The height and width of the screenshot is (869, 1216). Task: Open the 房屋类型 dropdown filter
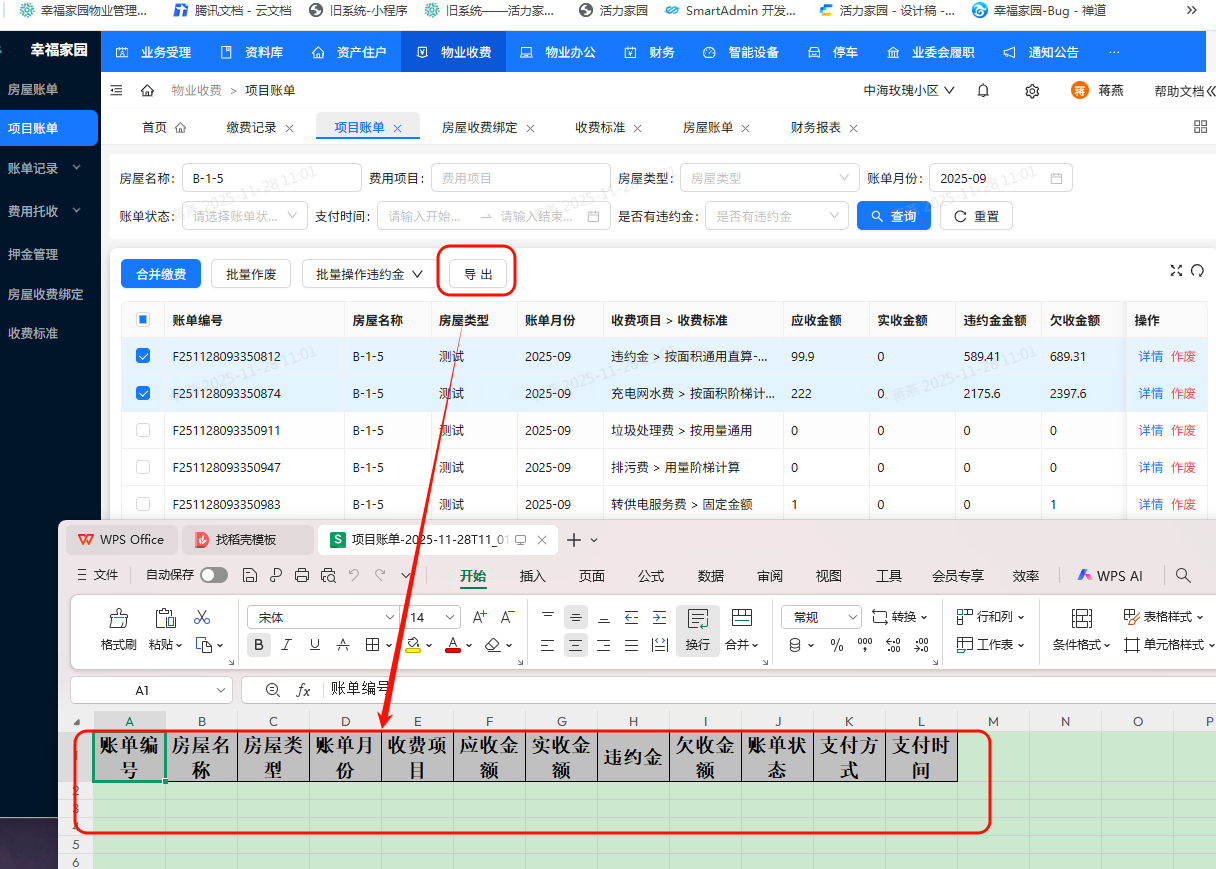(769, 177)
